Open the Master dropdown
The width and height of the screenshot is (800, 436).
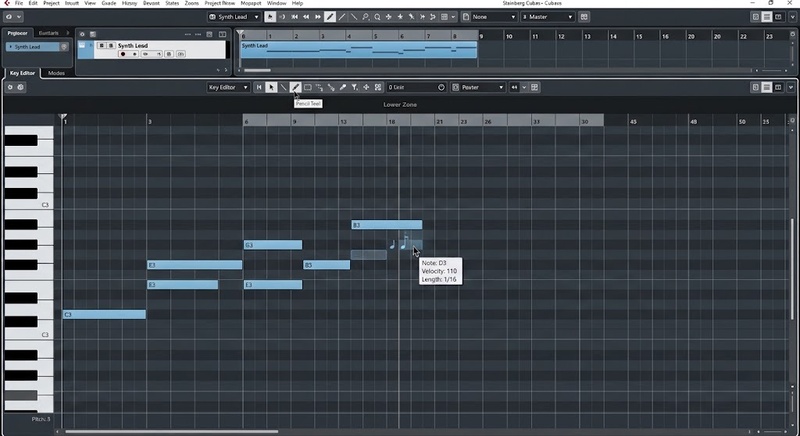[548, 17]
